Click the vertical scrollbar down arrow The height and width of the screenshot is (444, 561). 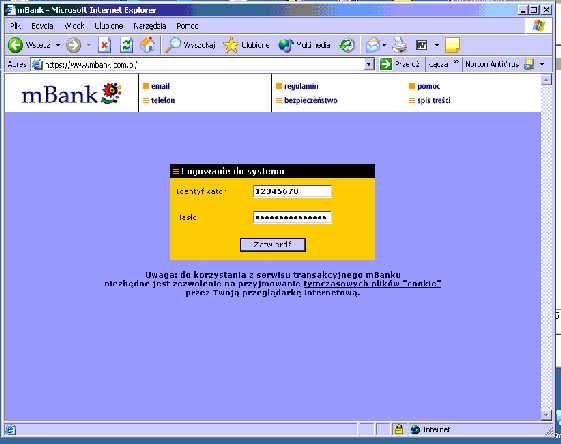(546, 415)
